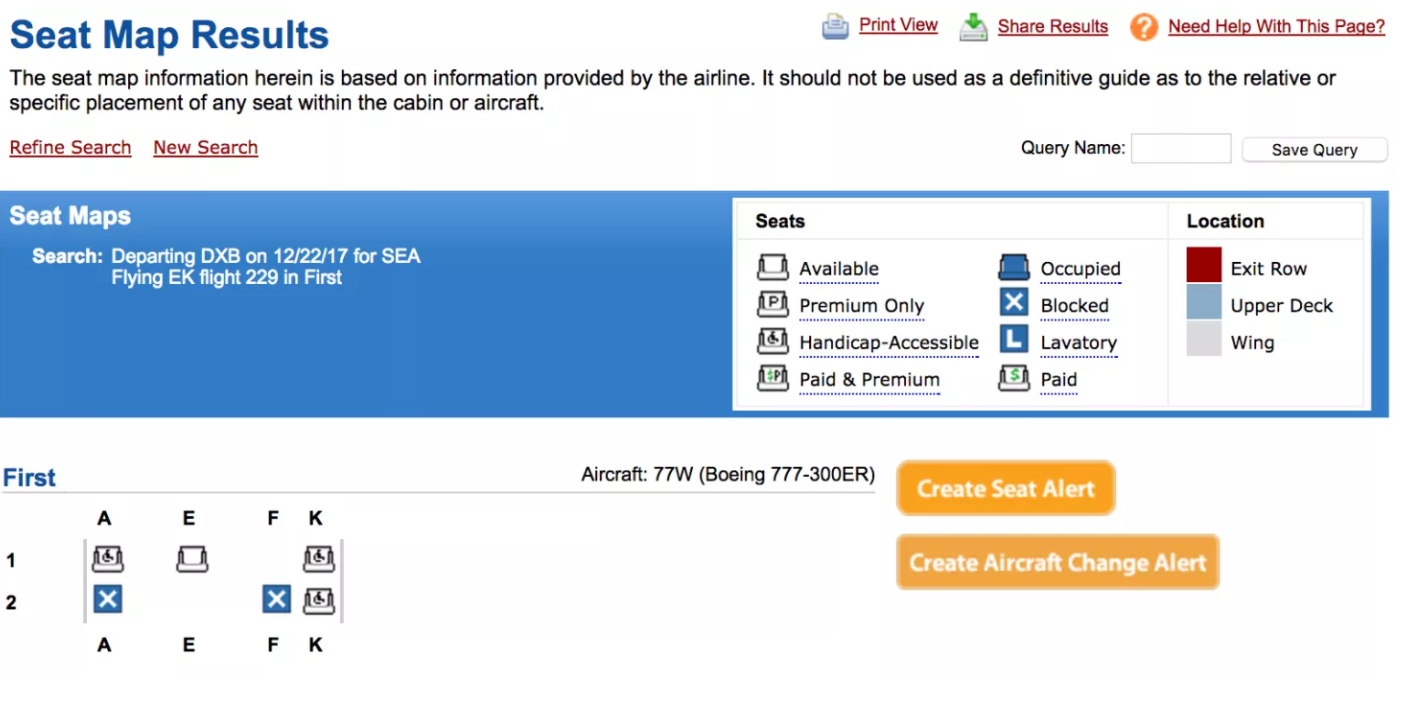Click the Handicap-Accessible legend label
1424x708 pixels.
pyautogui.click(x=888, y=343)
